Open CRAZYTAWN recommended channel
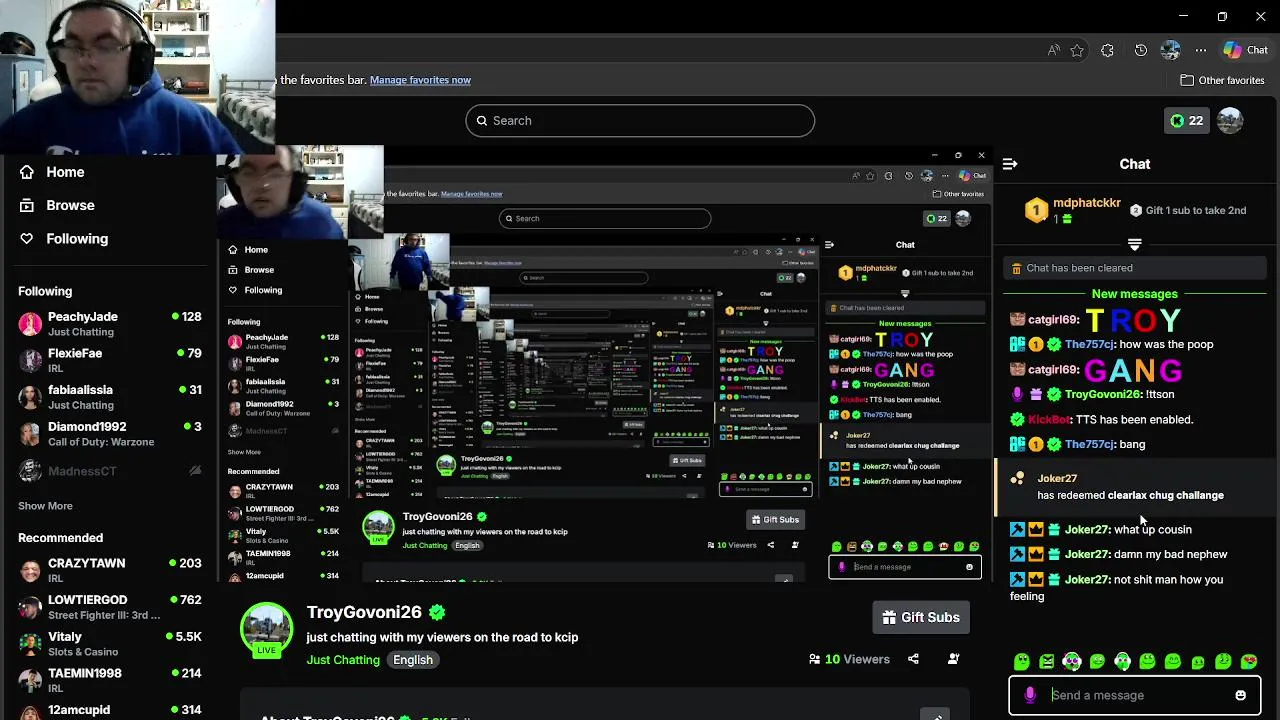The width and height of the screenshot is (1280, 720). (x=108, y=570)
